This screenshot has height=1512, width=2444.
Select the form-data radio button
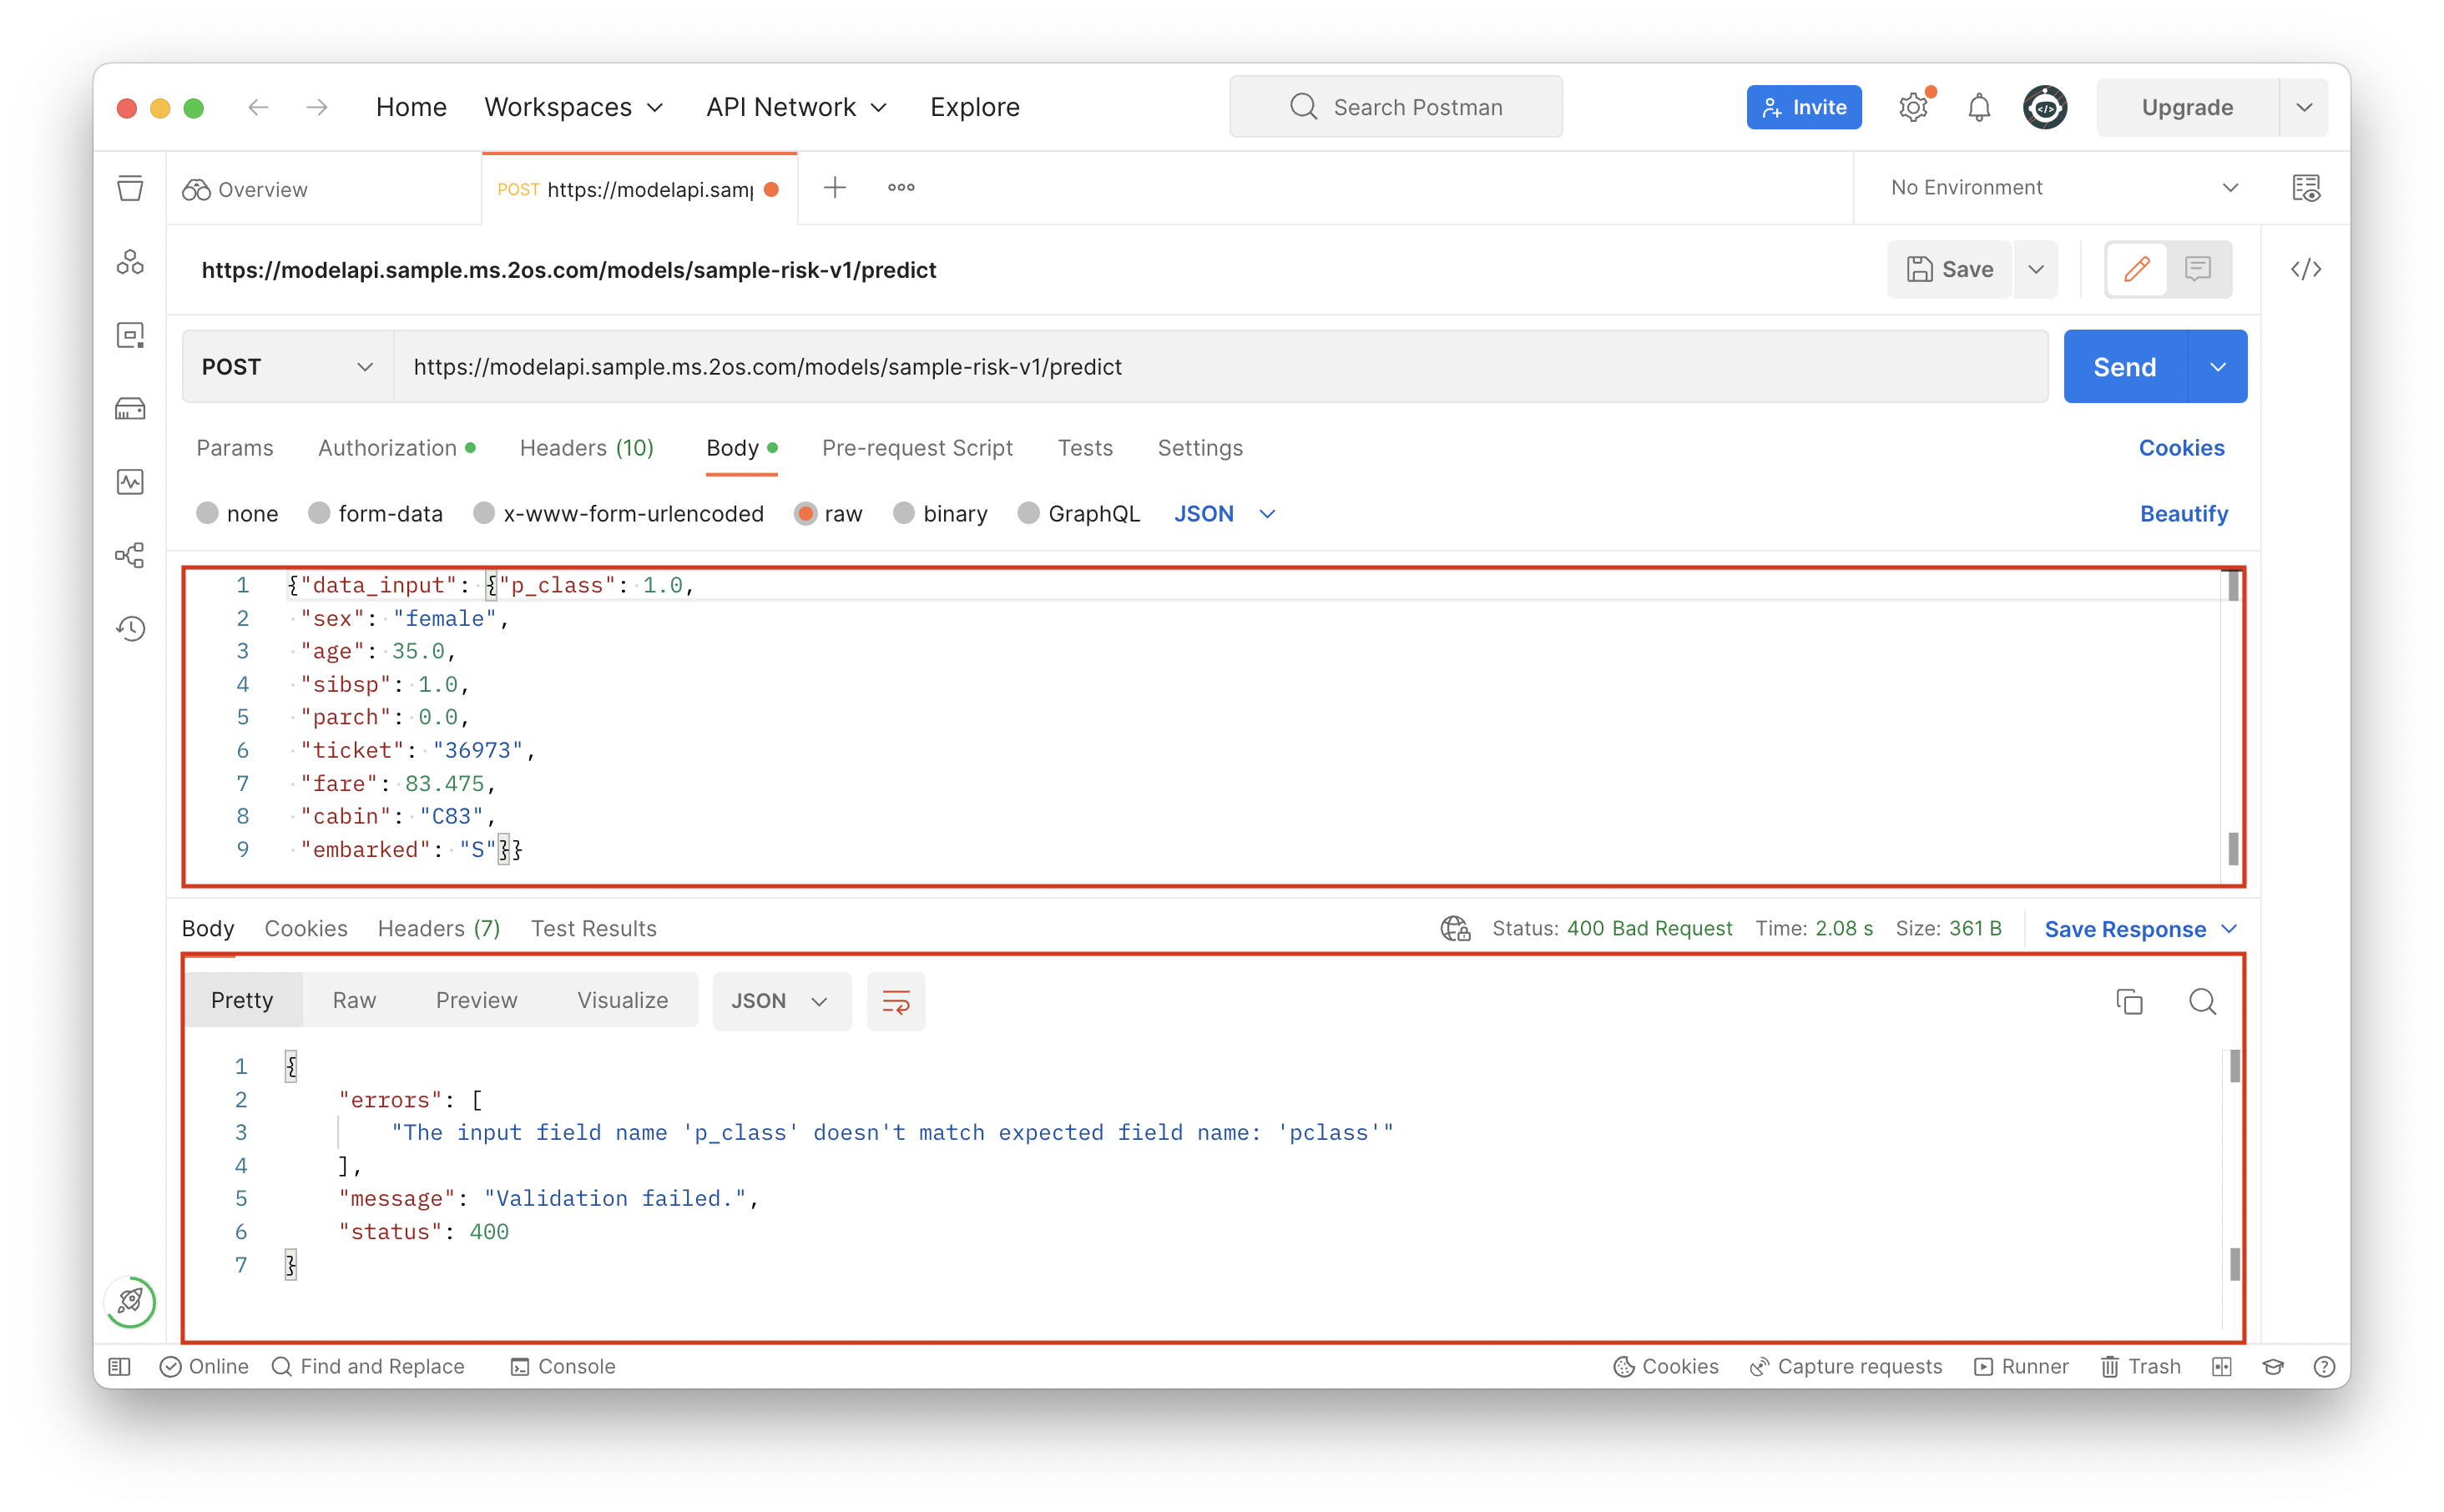319,513
